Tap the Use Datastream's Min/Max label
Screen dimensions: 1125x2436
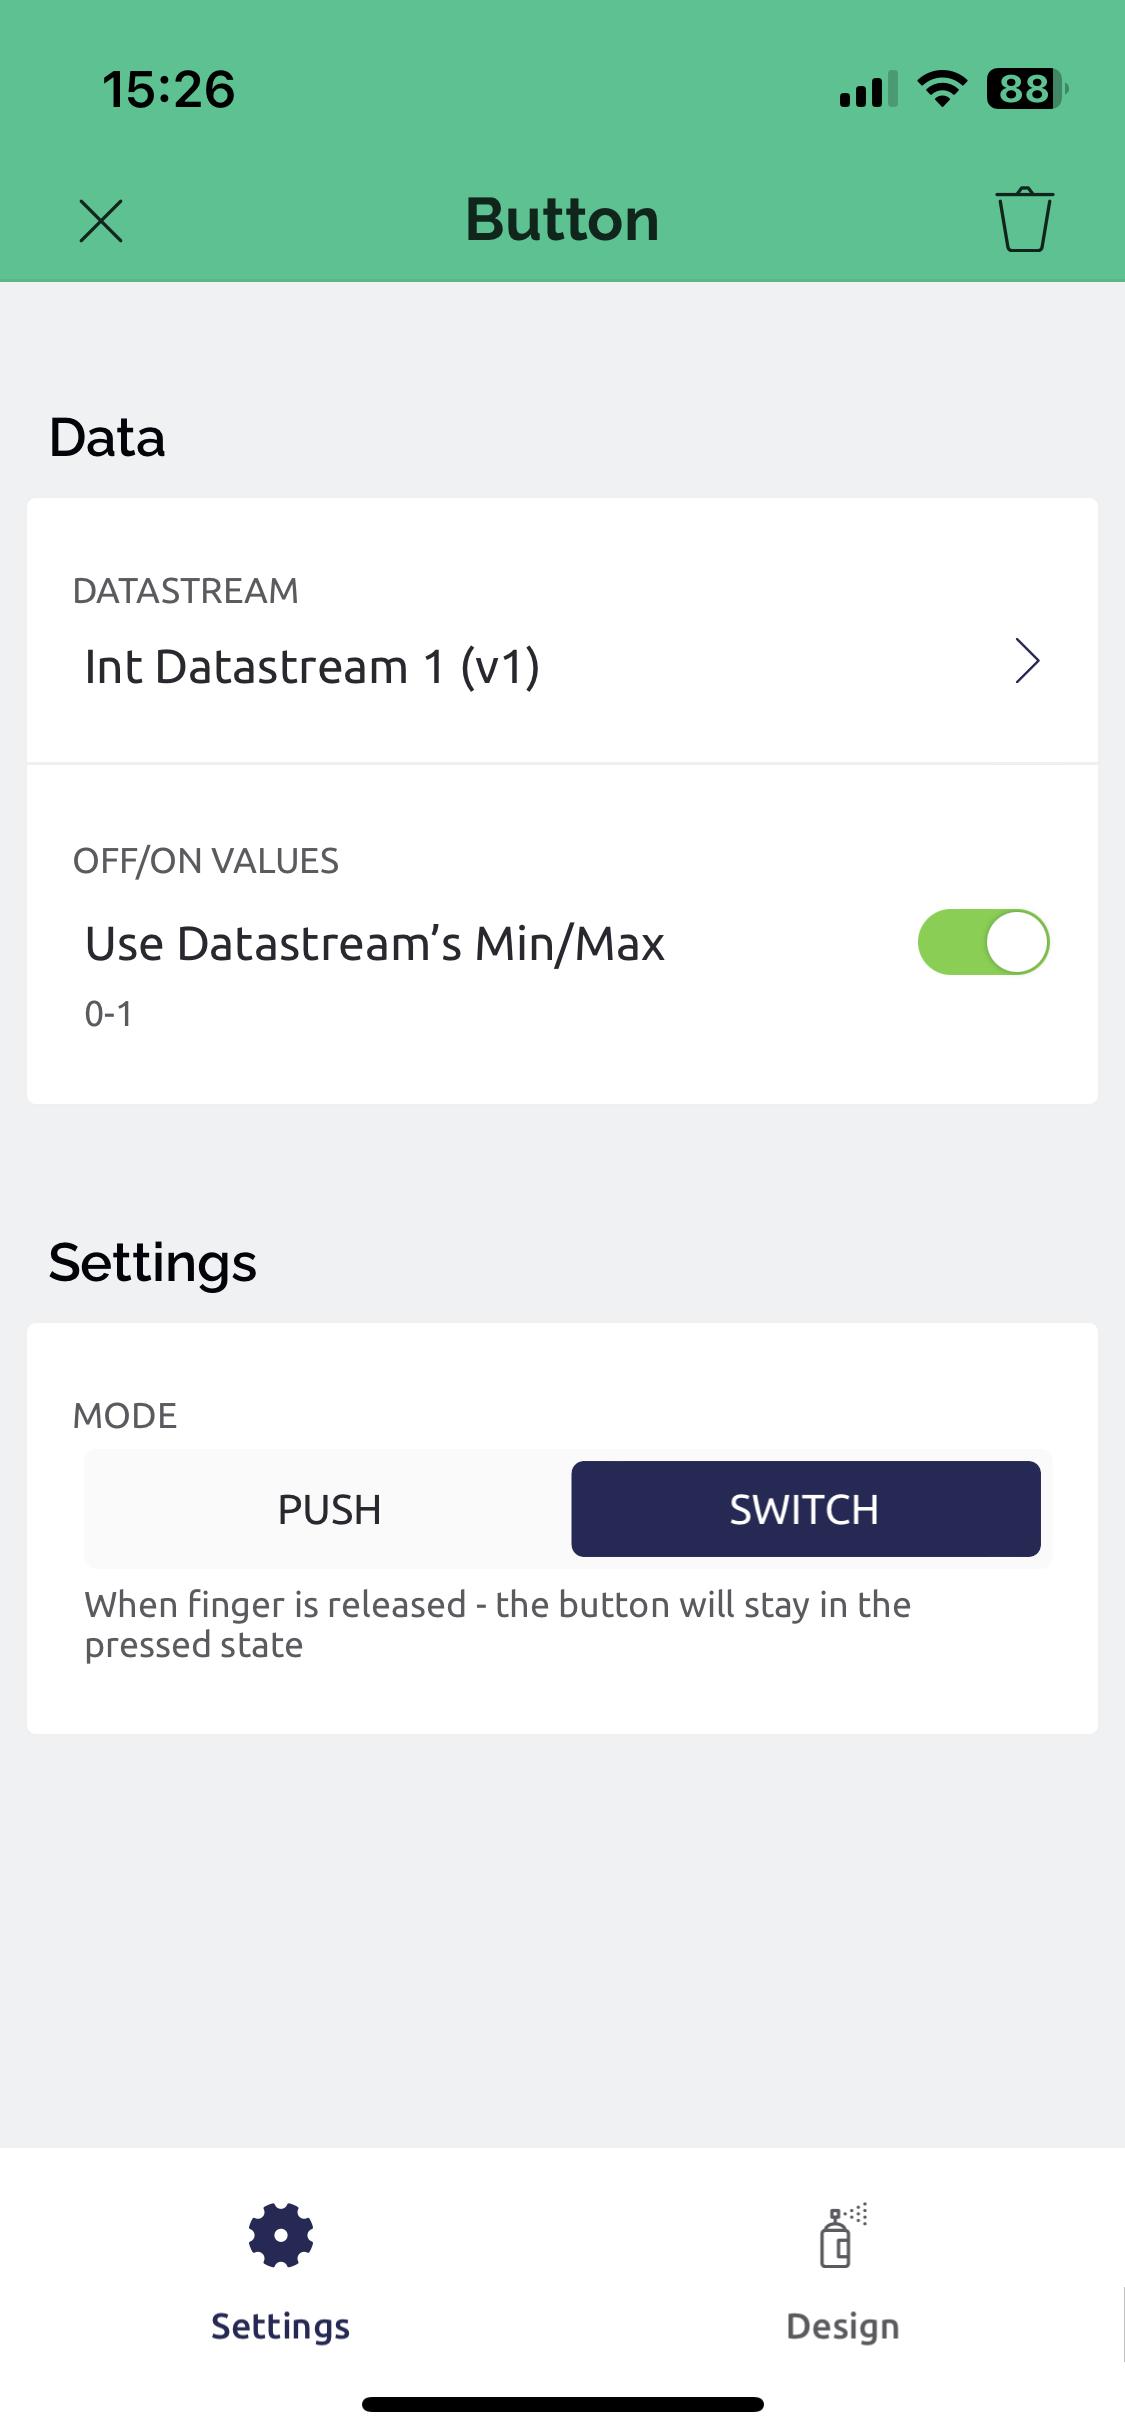click(375, 944)
